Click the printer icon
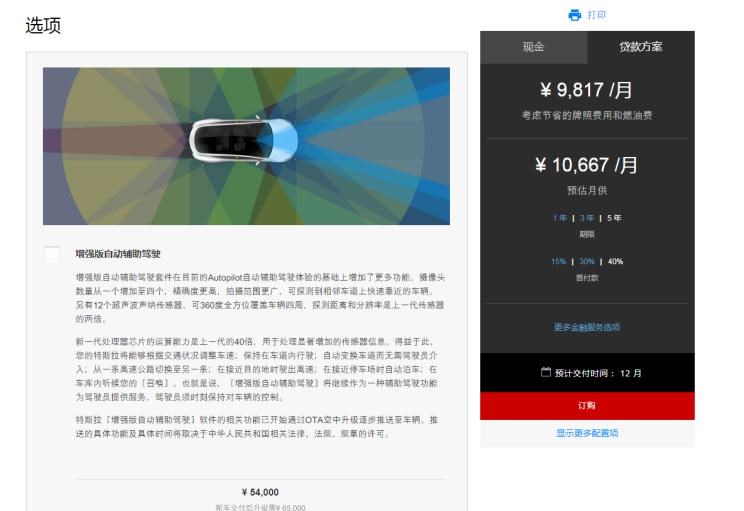This screenshot has width=744, height=511. [575, 15]
